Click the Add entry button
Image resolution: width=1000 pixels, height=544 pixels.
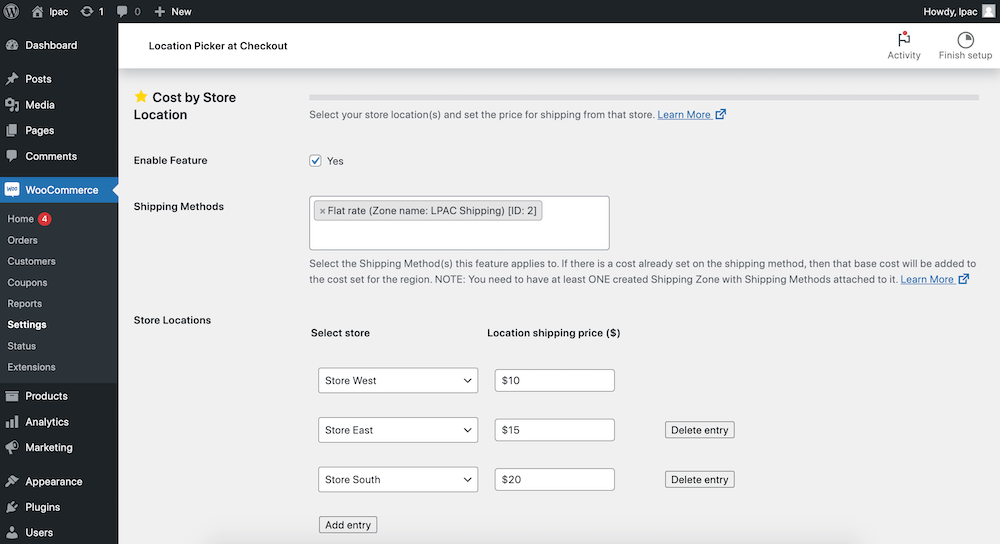click(x=348, y=525)
